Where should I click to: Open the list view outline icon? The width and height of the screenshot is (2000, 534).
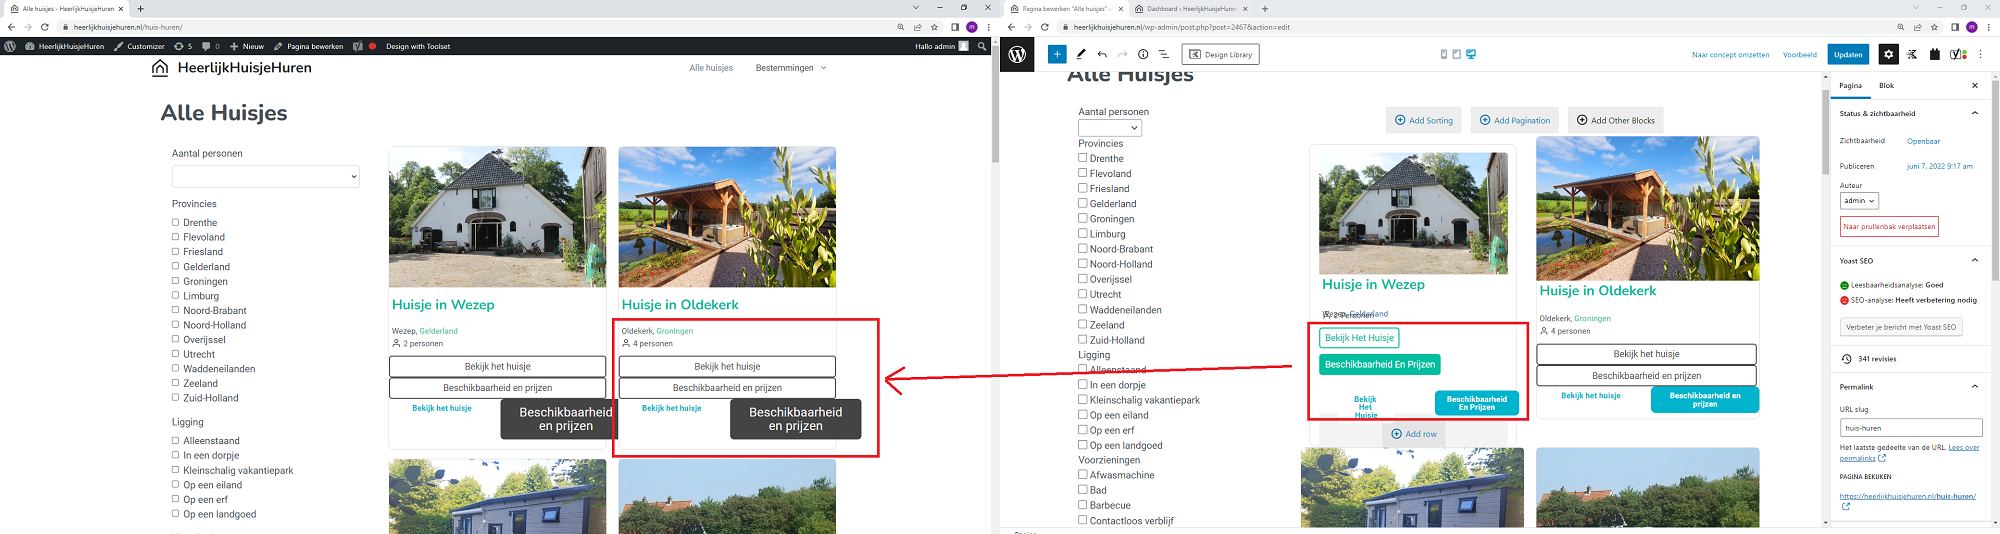pyautogui.click(x=1164, y=54)
